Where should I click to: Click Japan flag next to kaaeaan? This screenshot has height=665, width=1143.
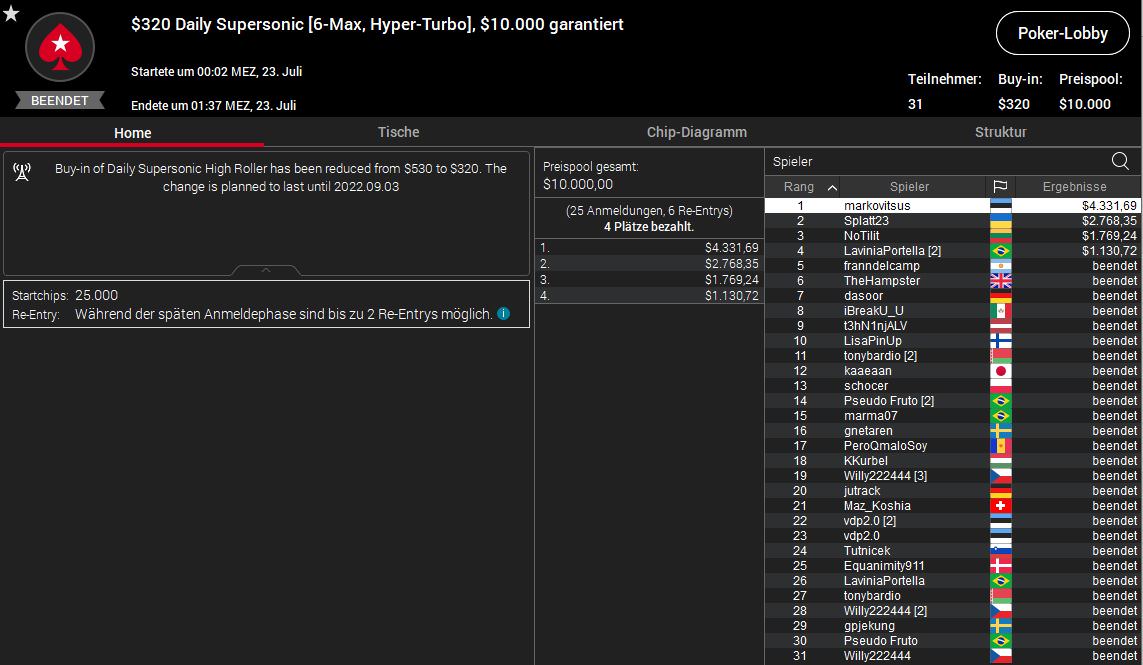[1000, 371]
